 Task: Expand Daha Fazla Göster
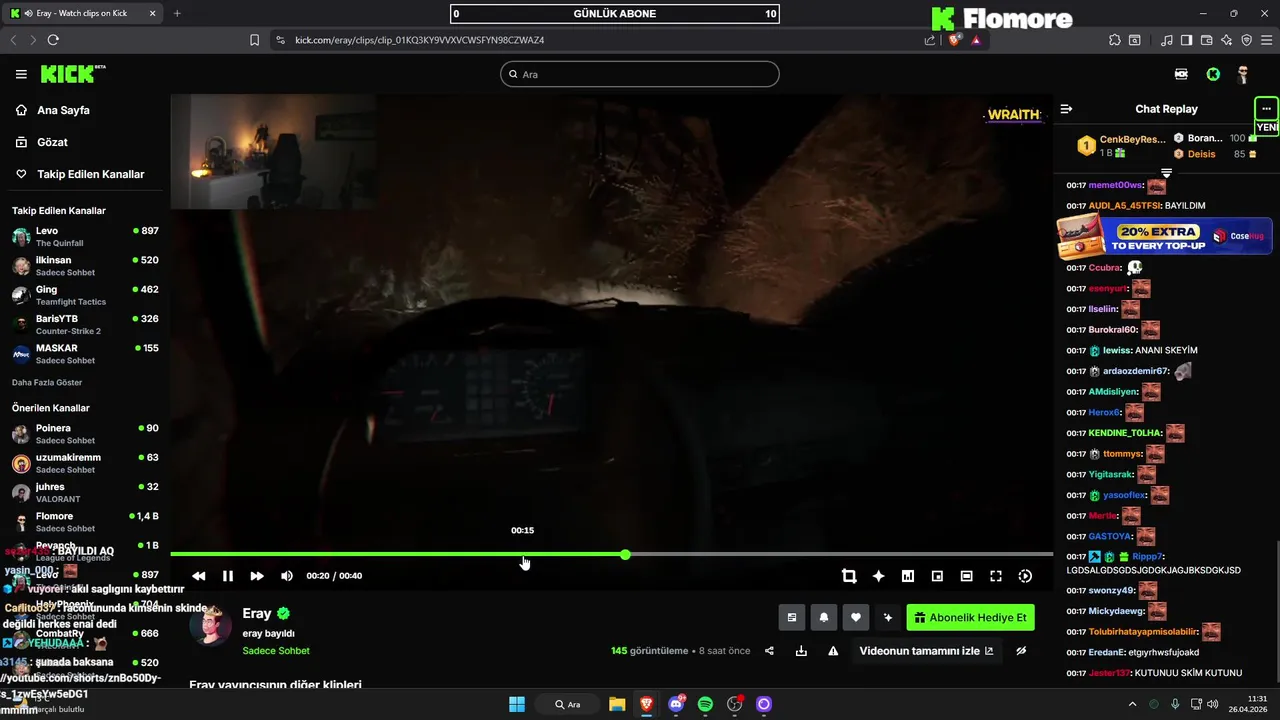[x=47, y=382]
